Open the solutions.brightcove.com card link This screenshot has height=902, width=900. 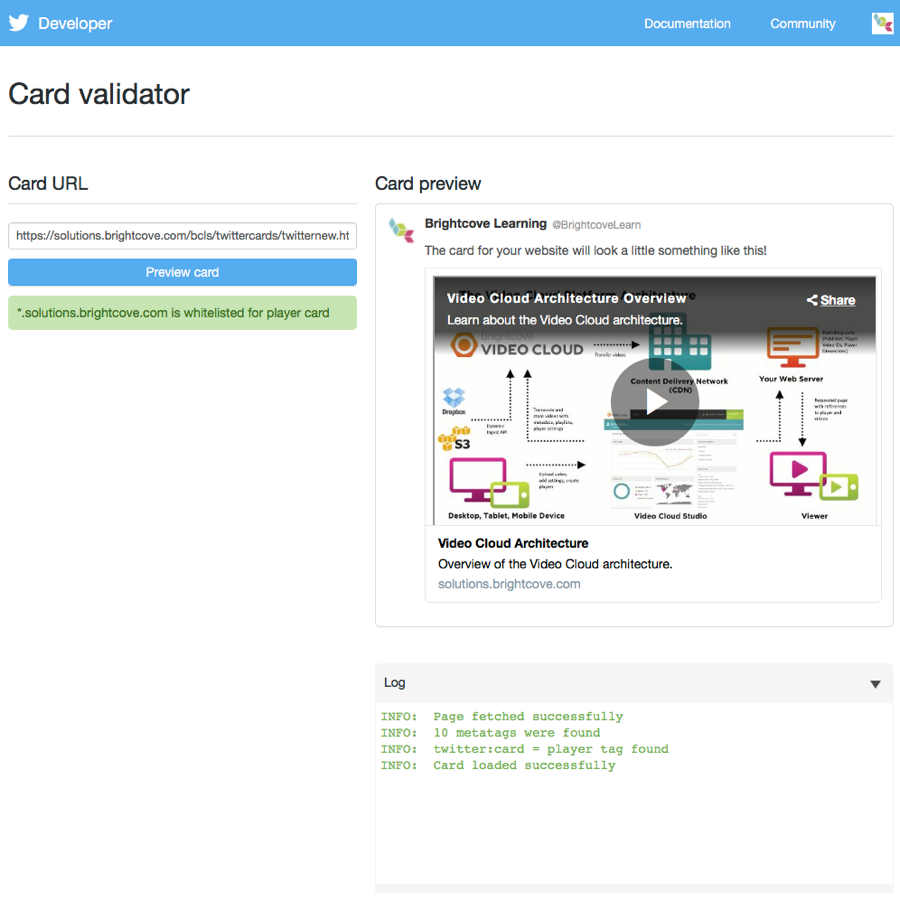(x=509, y=584)
